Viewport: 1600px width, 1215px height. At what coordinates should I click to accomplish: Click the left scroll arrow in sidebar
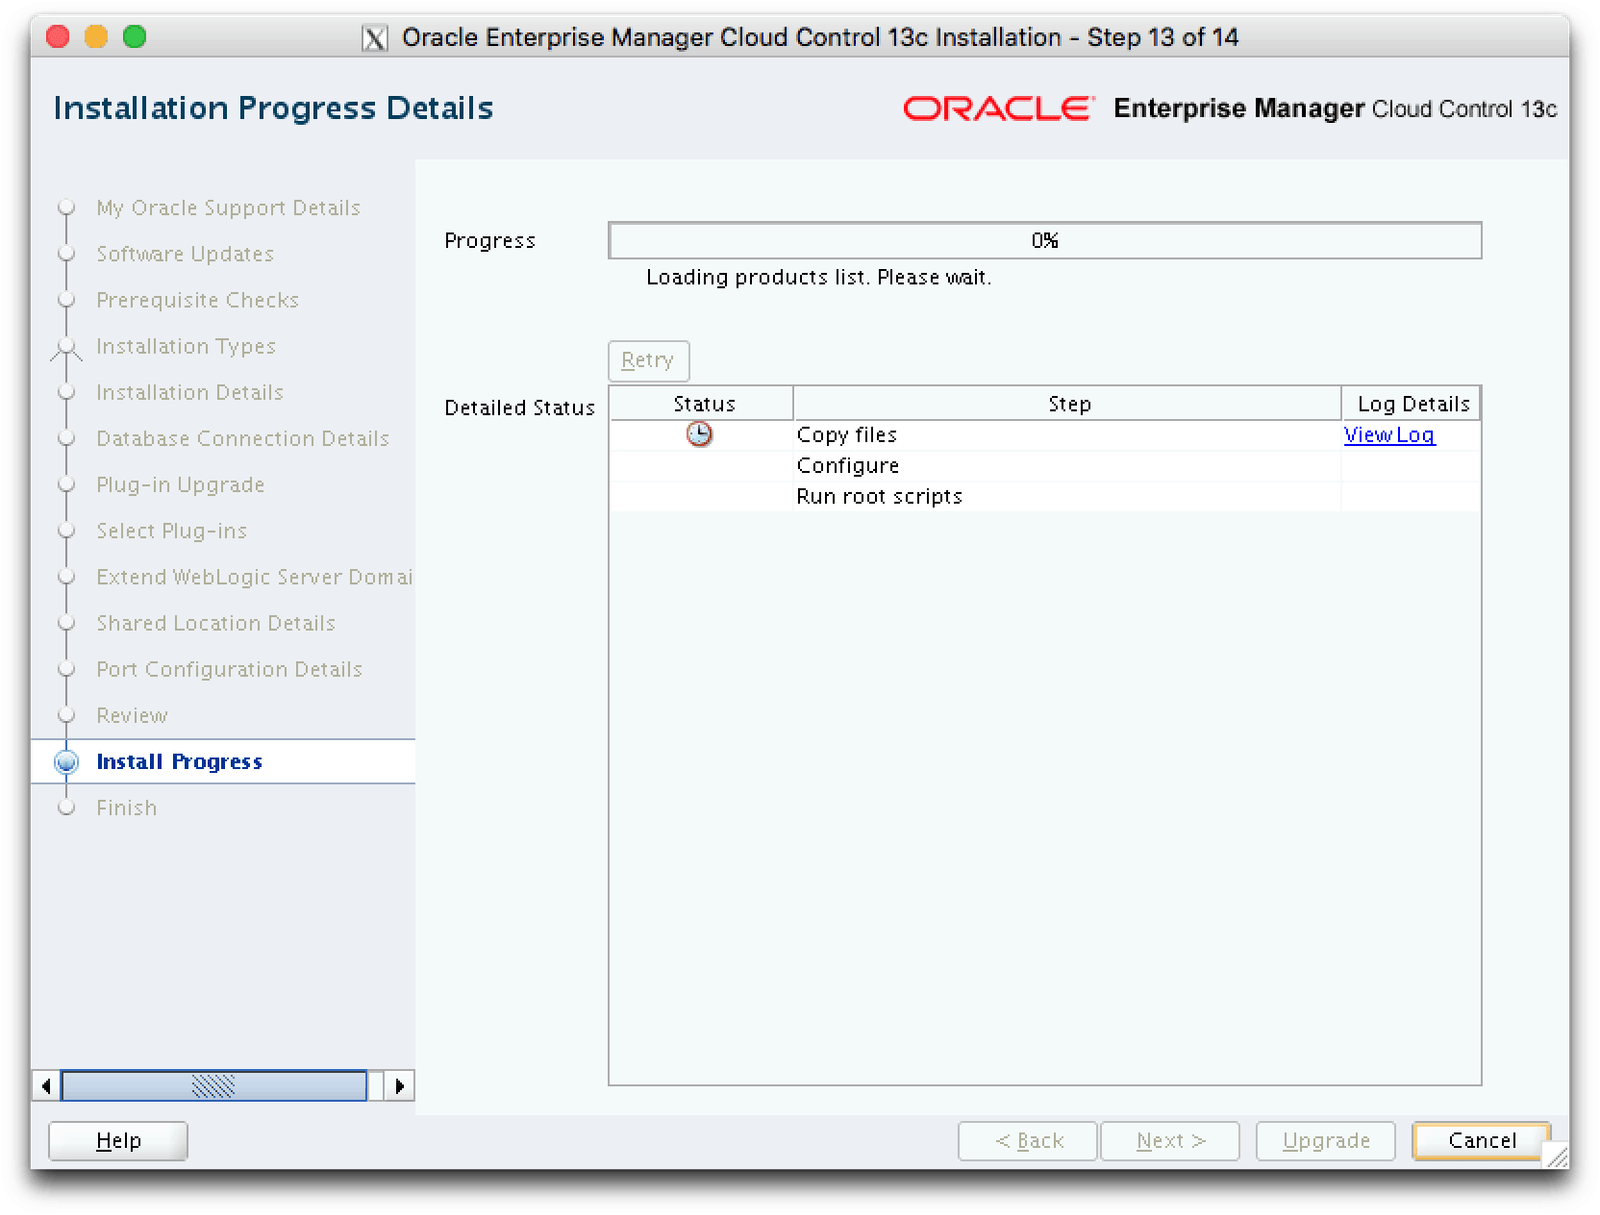click(46, 1085)
